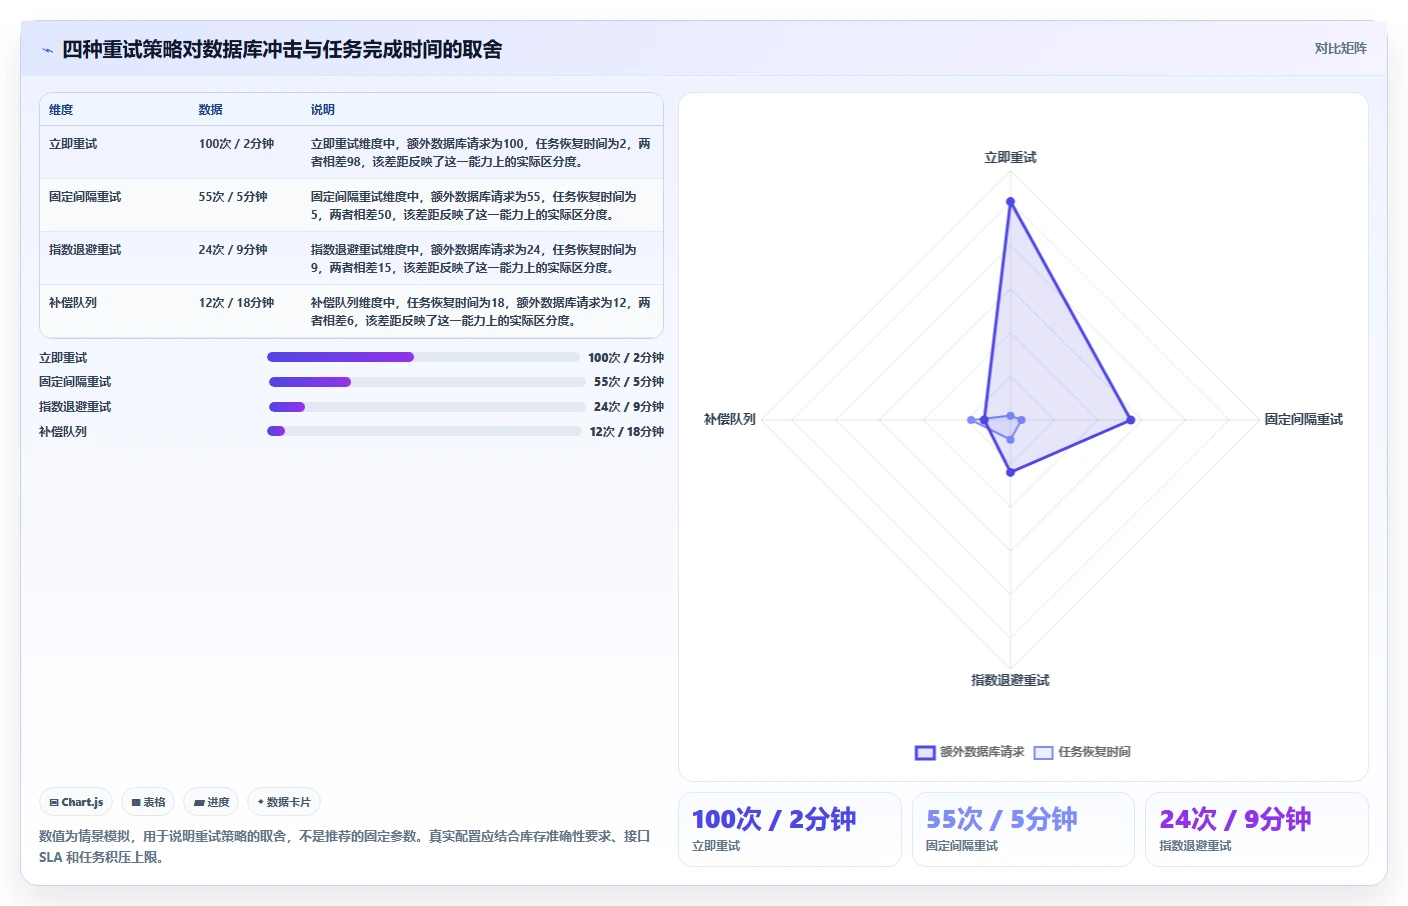Click the outer radar point on 固定间隔重试 axis
The height and width of the screenshot is (906, 1408).
(1131, 420)
